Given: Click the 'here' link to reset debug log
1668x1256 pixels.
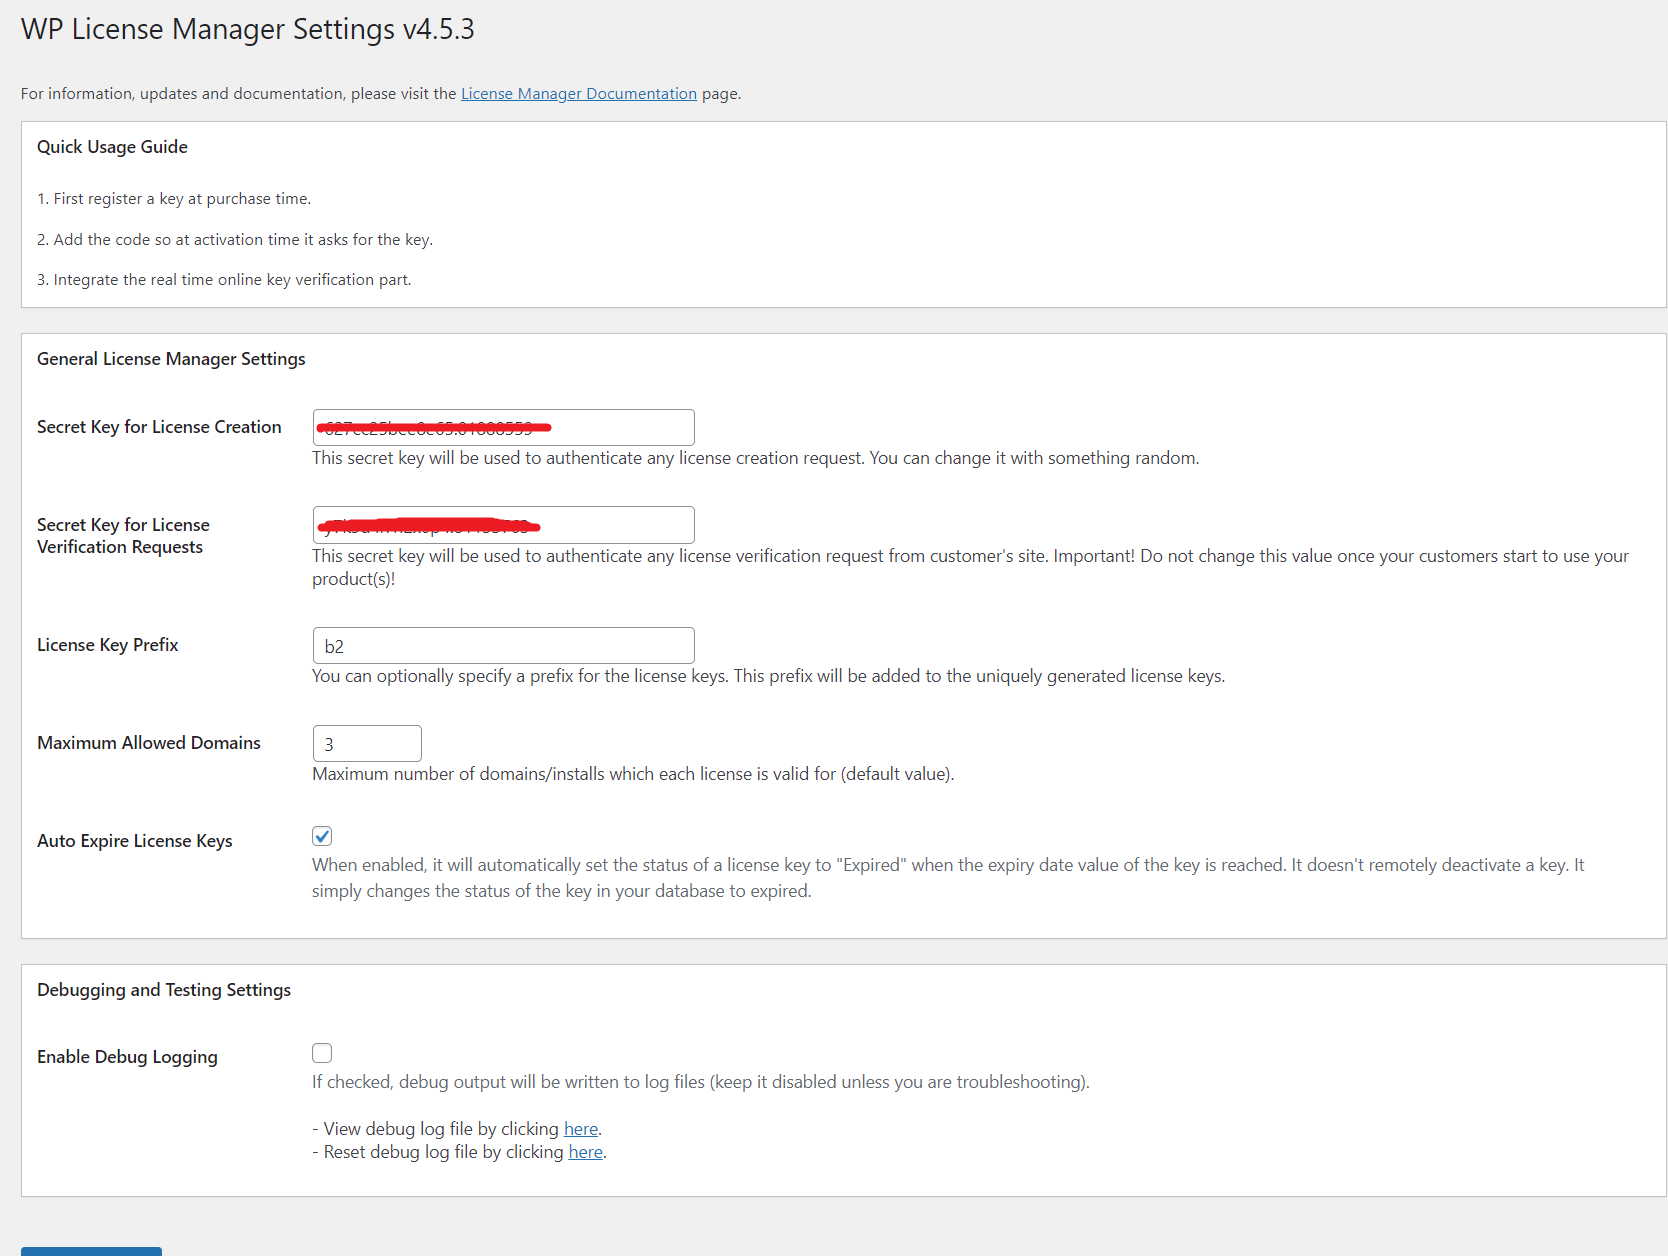Looking at the screenshot, I should (x=586, y=1151).
